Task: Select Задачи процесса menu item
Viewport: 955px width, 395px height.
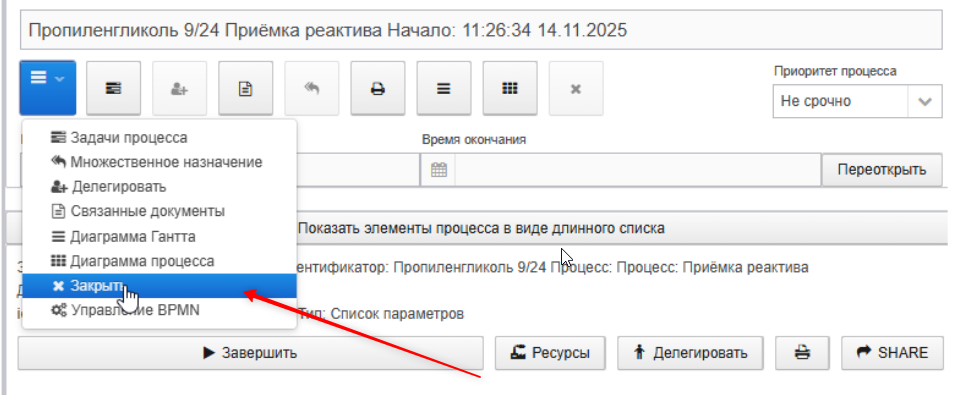Action: [160, 138]
